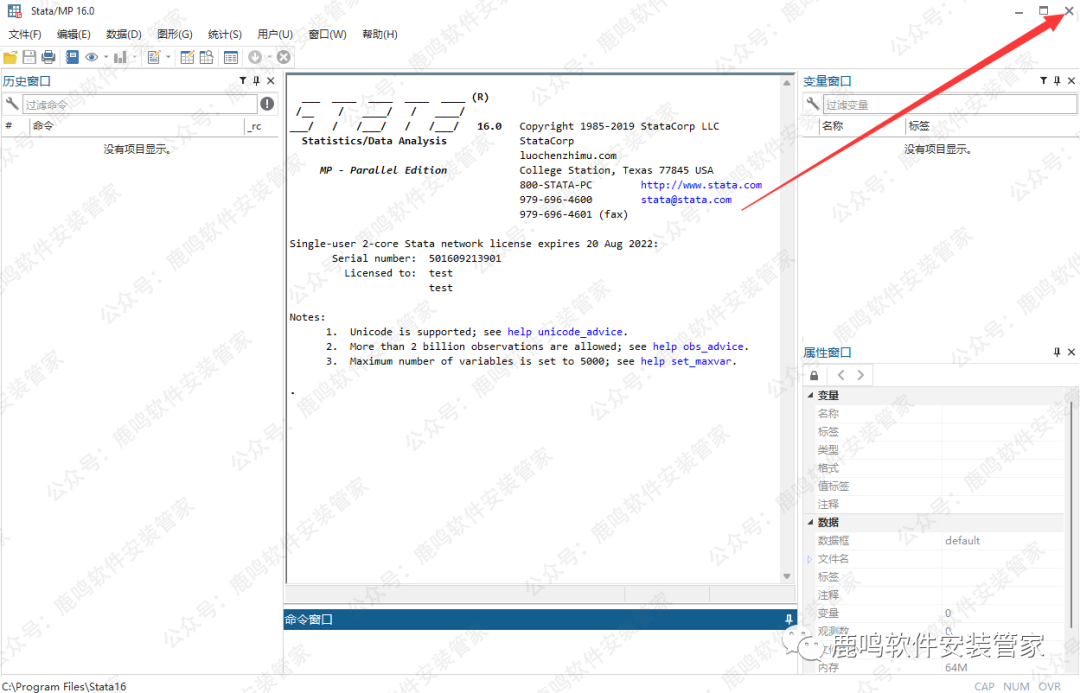Collapse the 变量 section in properties
Screen dimensions: 1080x693
(x=809, y=396)
